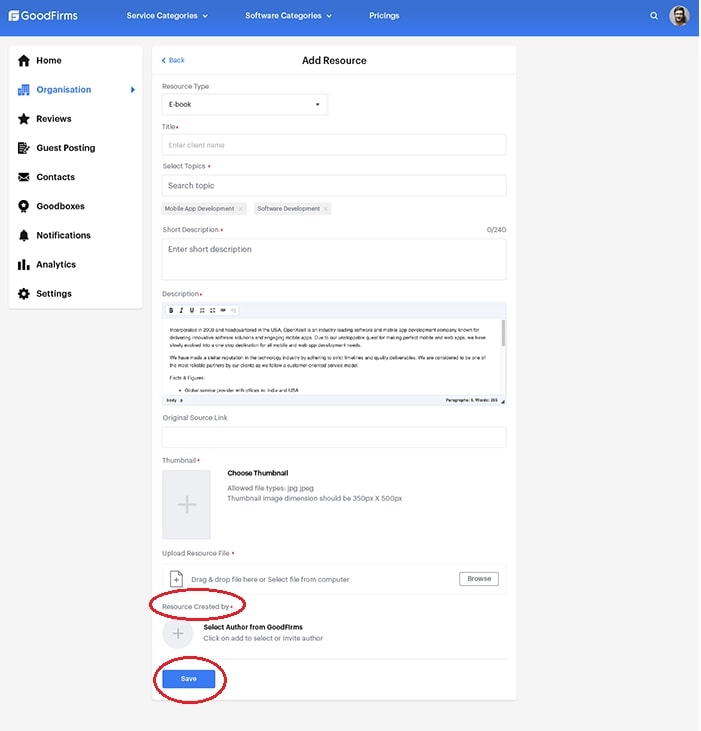Image resolution: width=701 pixels, height=731 pixels.
Task: Click the file-plus icon in upload area
Action: [x=176, y=579]
